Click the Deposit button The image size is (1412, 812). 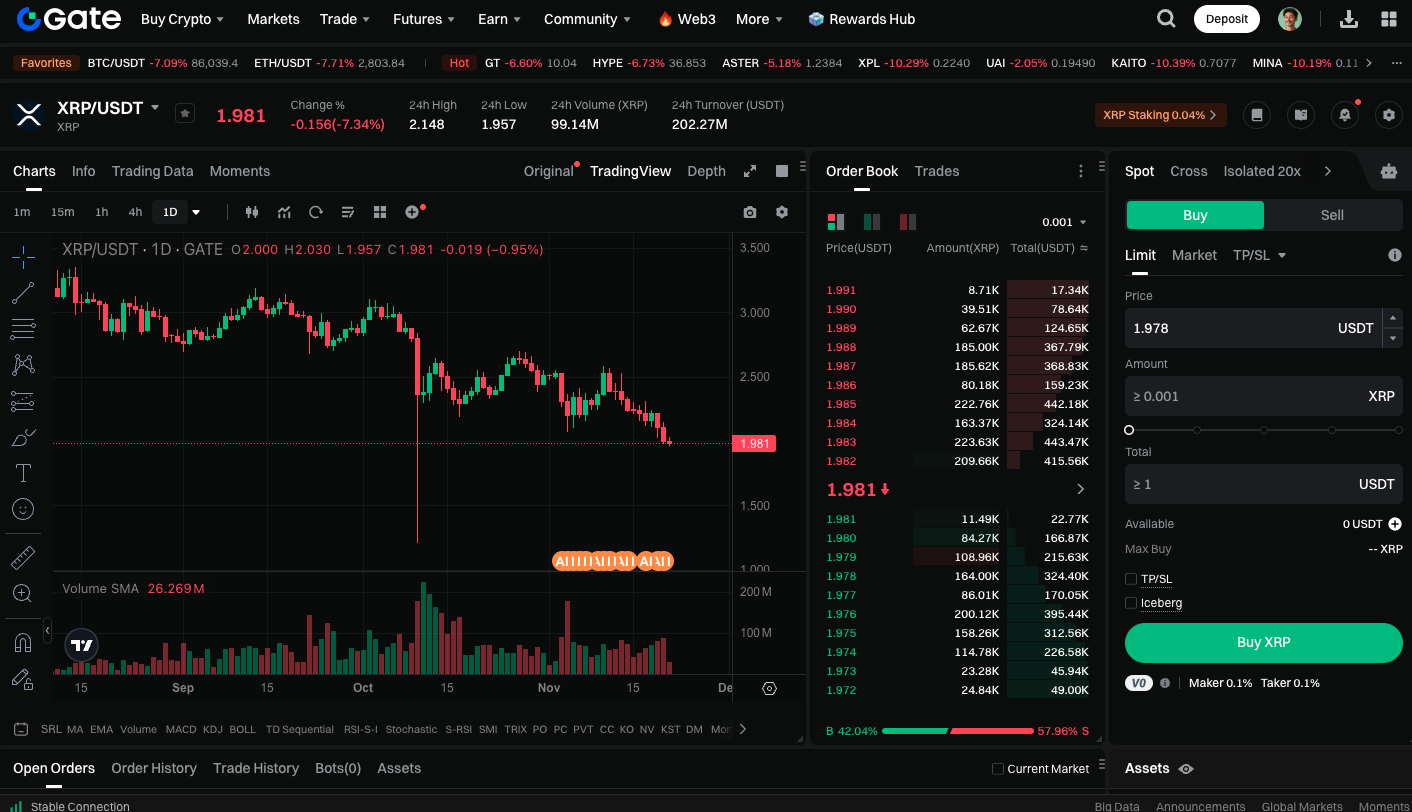[x=1227, y=19]
